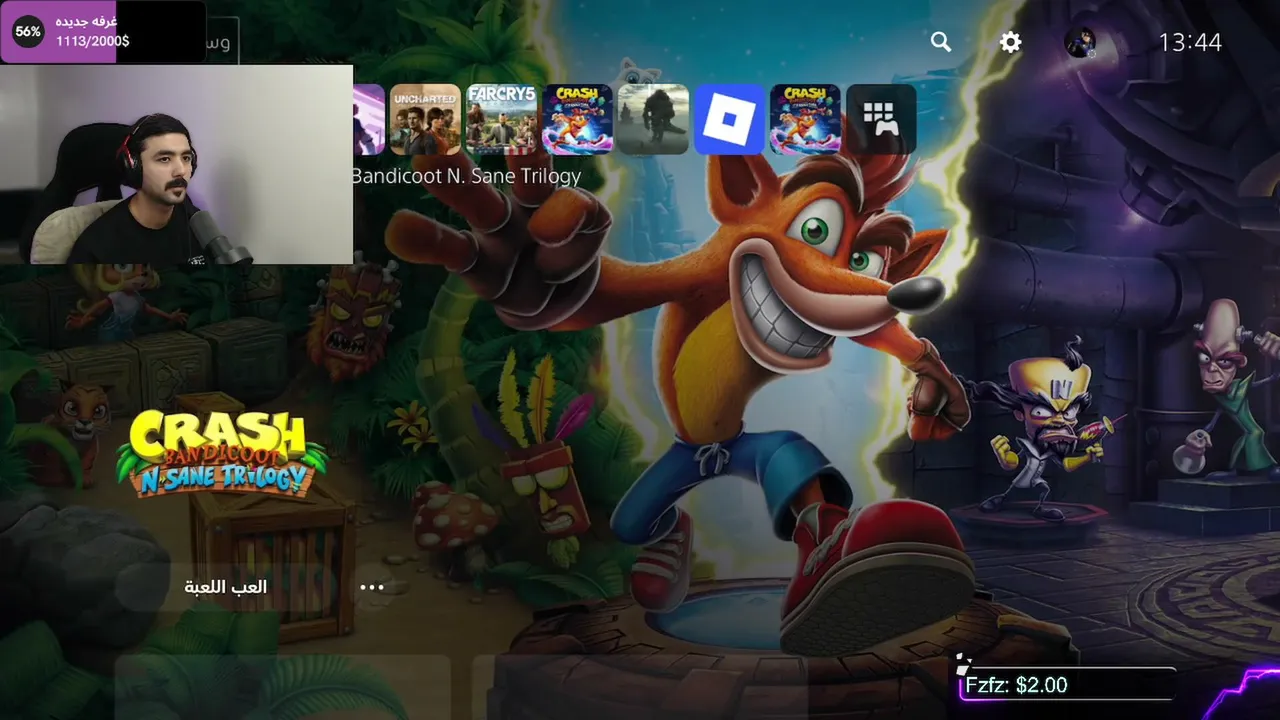Image resolution: width=1280 pixels, height=720 pixels.
Task: Click the 56% goal progress badge
Action: click(x=28, y=31)
